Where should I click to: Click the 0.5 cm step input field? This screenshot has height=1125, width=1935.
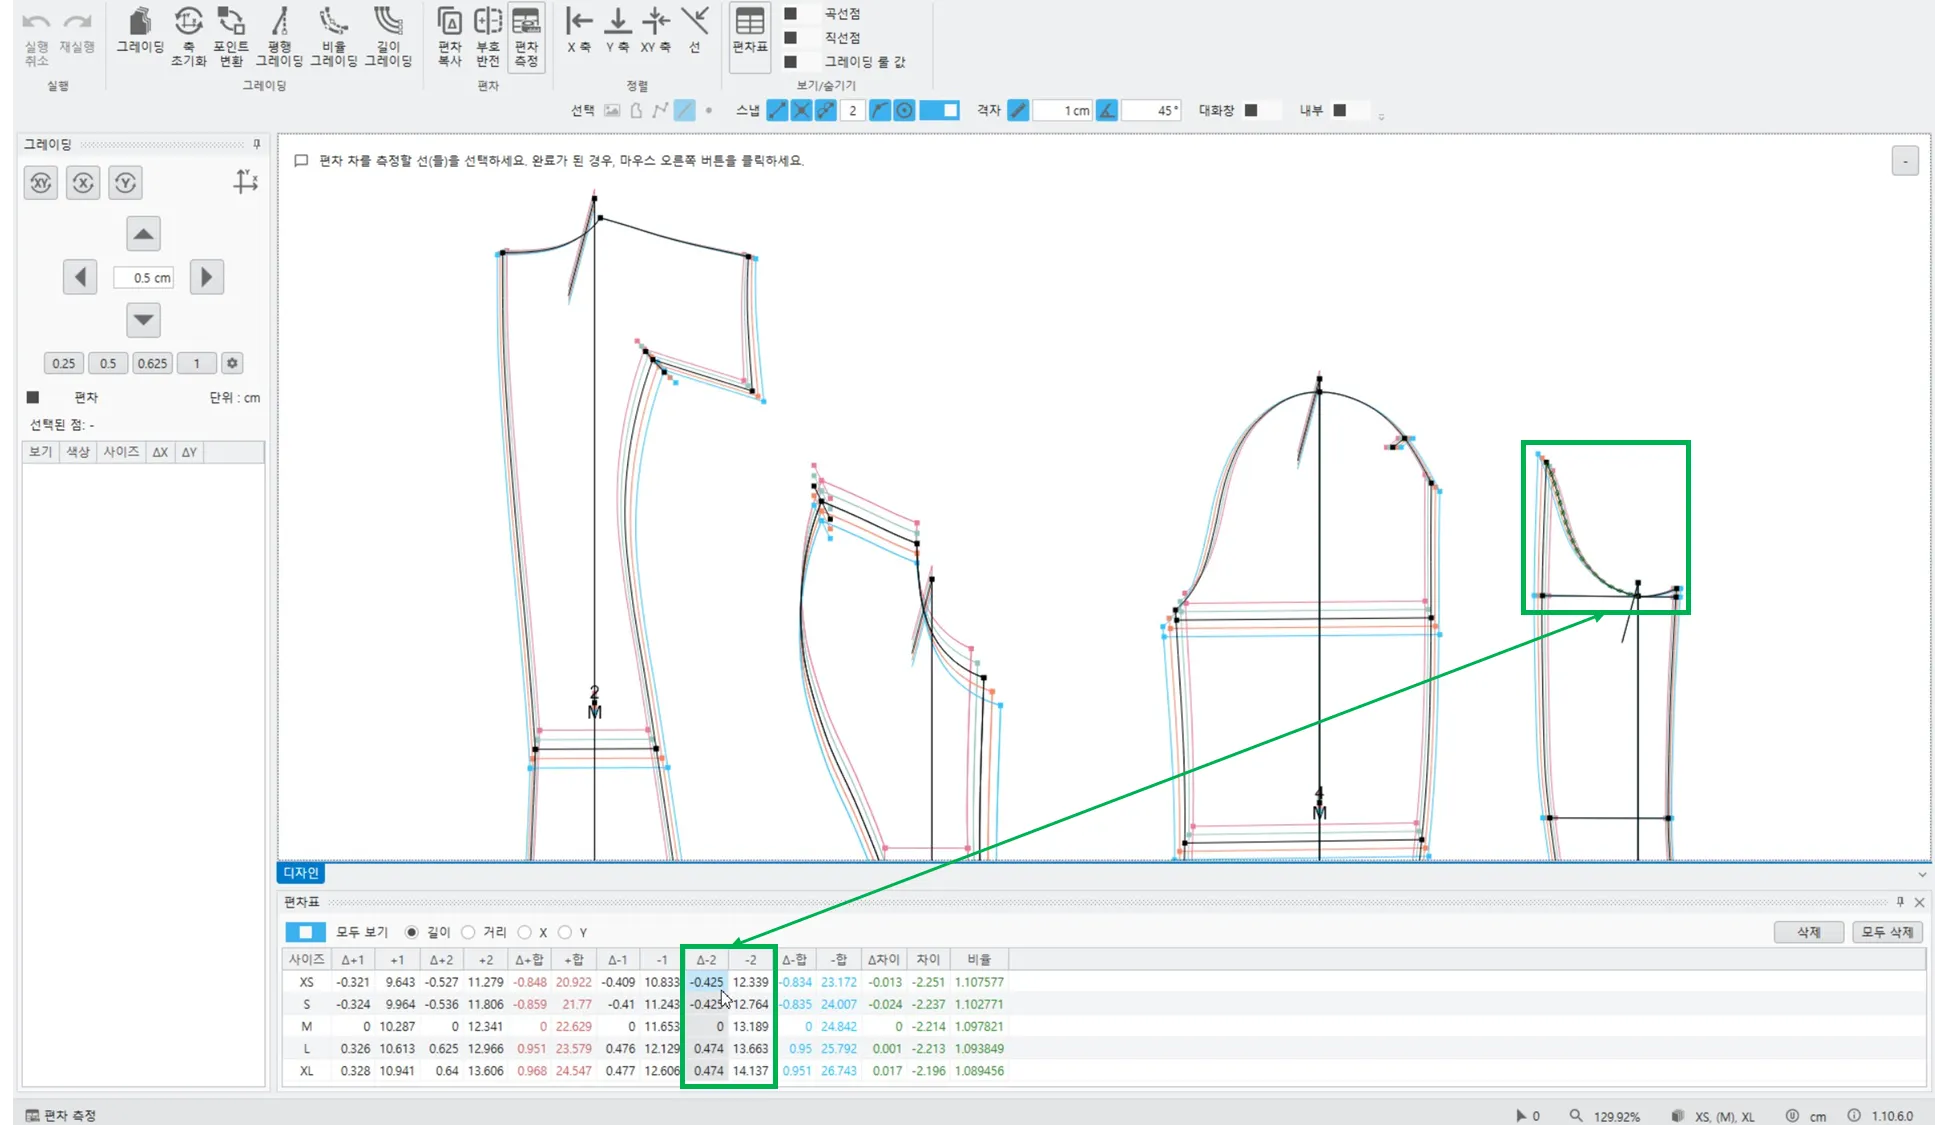point(144,278)
